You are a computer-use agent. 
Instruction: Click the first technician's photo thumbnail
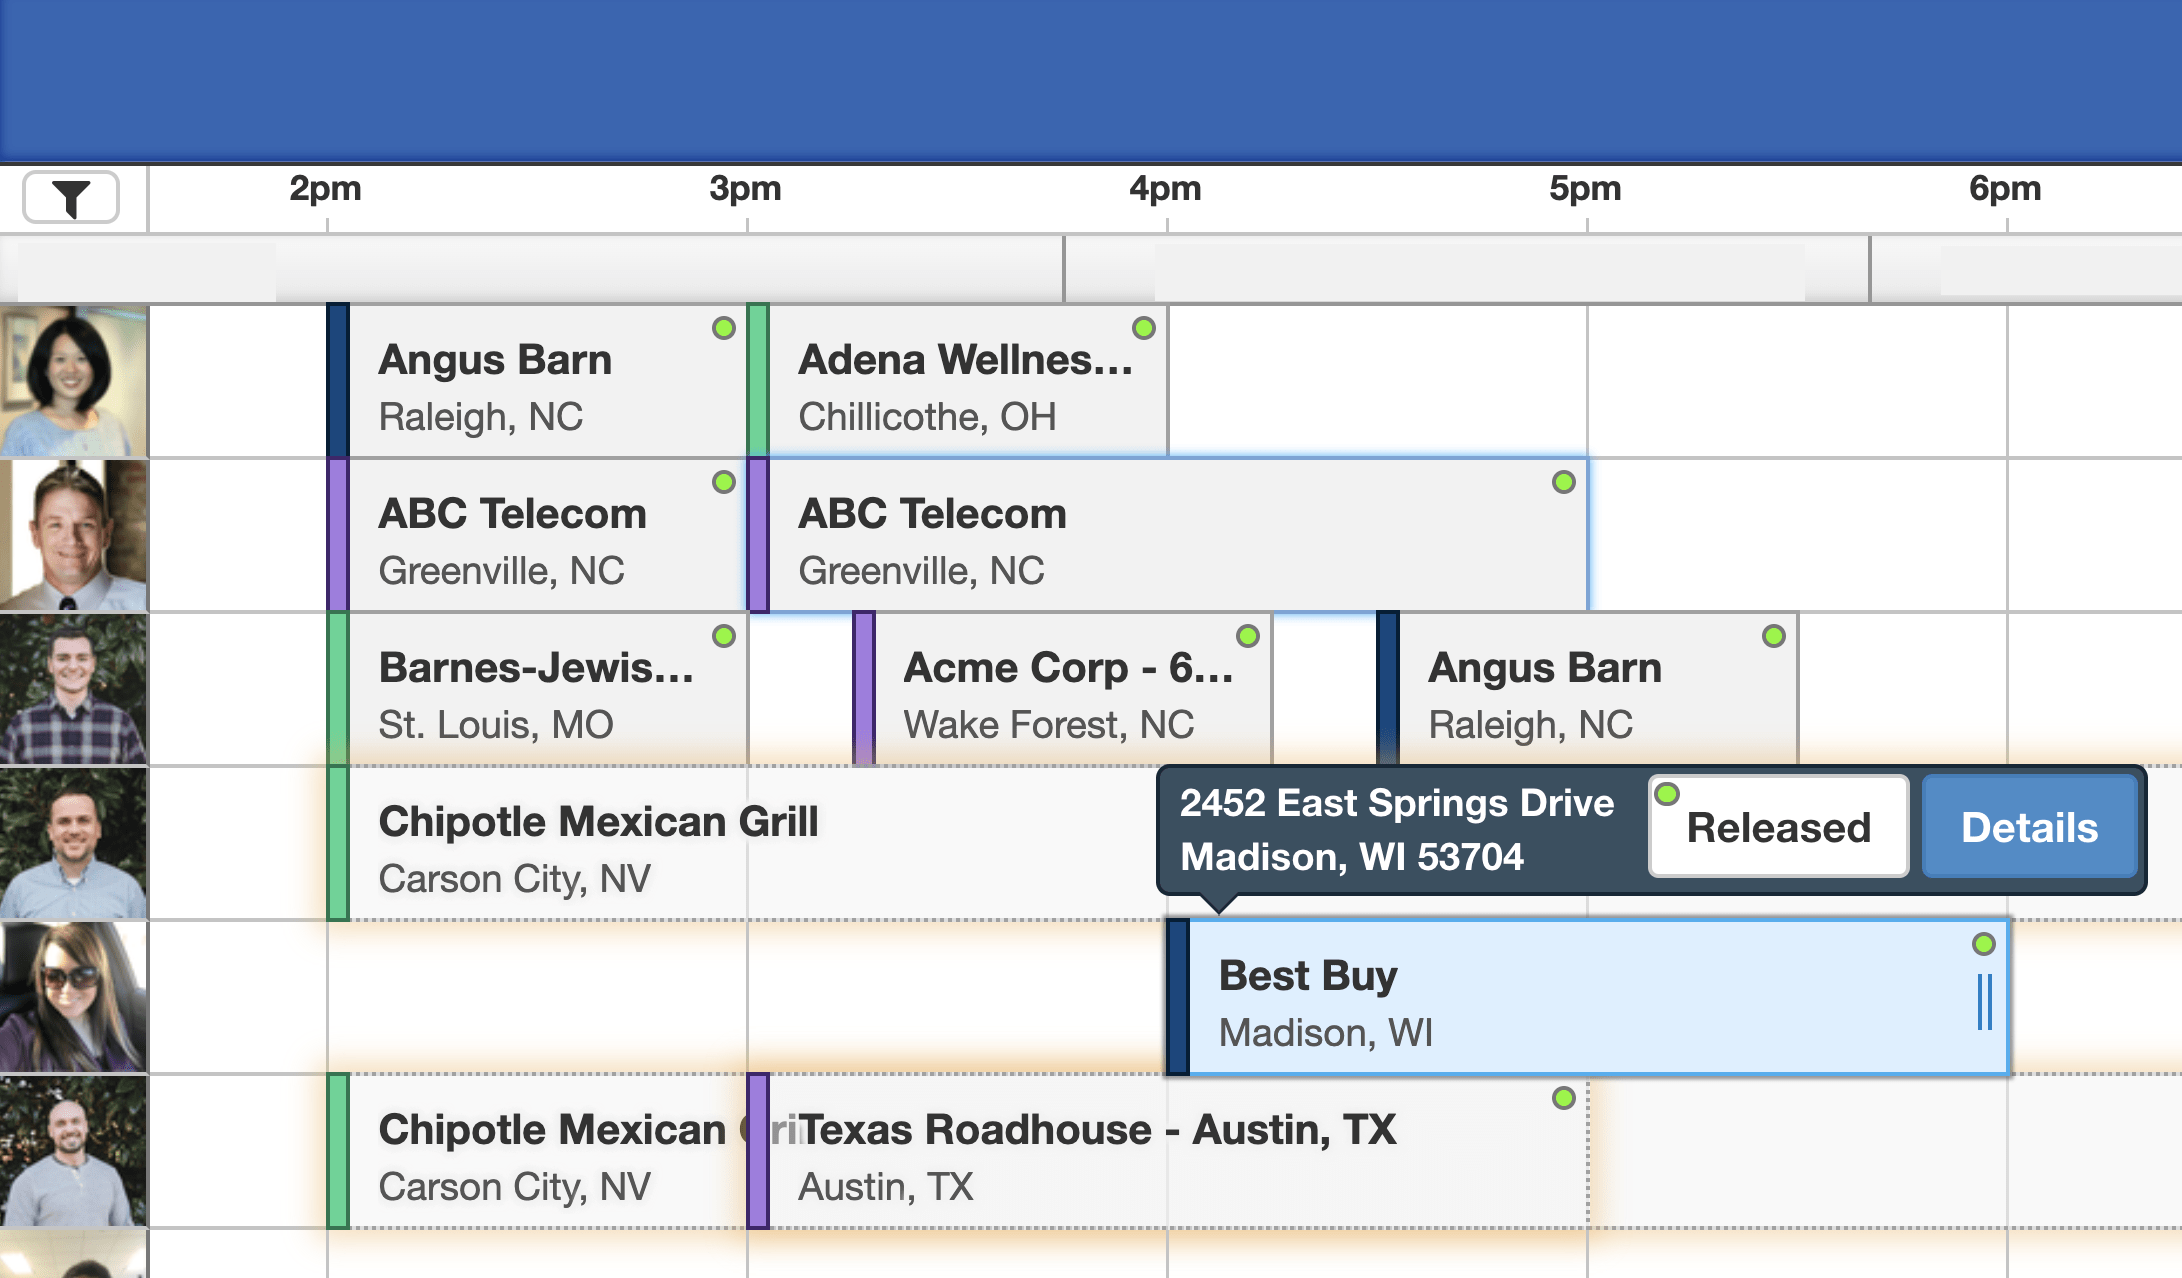coord(73,381)
